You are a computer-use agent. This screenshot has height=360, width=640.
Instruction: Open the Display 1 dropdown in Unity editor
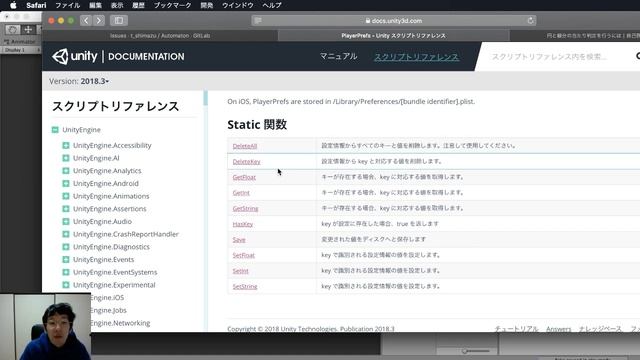(x=21, y=50)
